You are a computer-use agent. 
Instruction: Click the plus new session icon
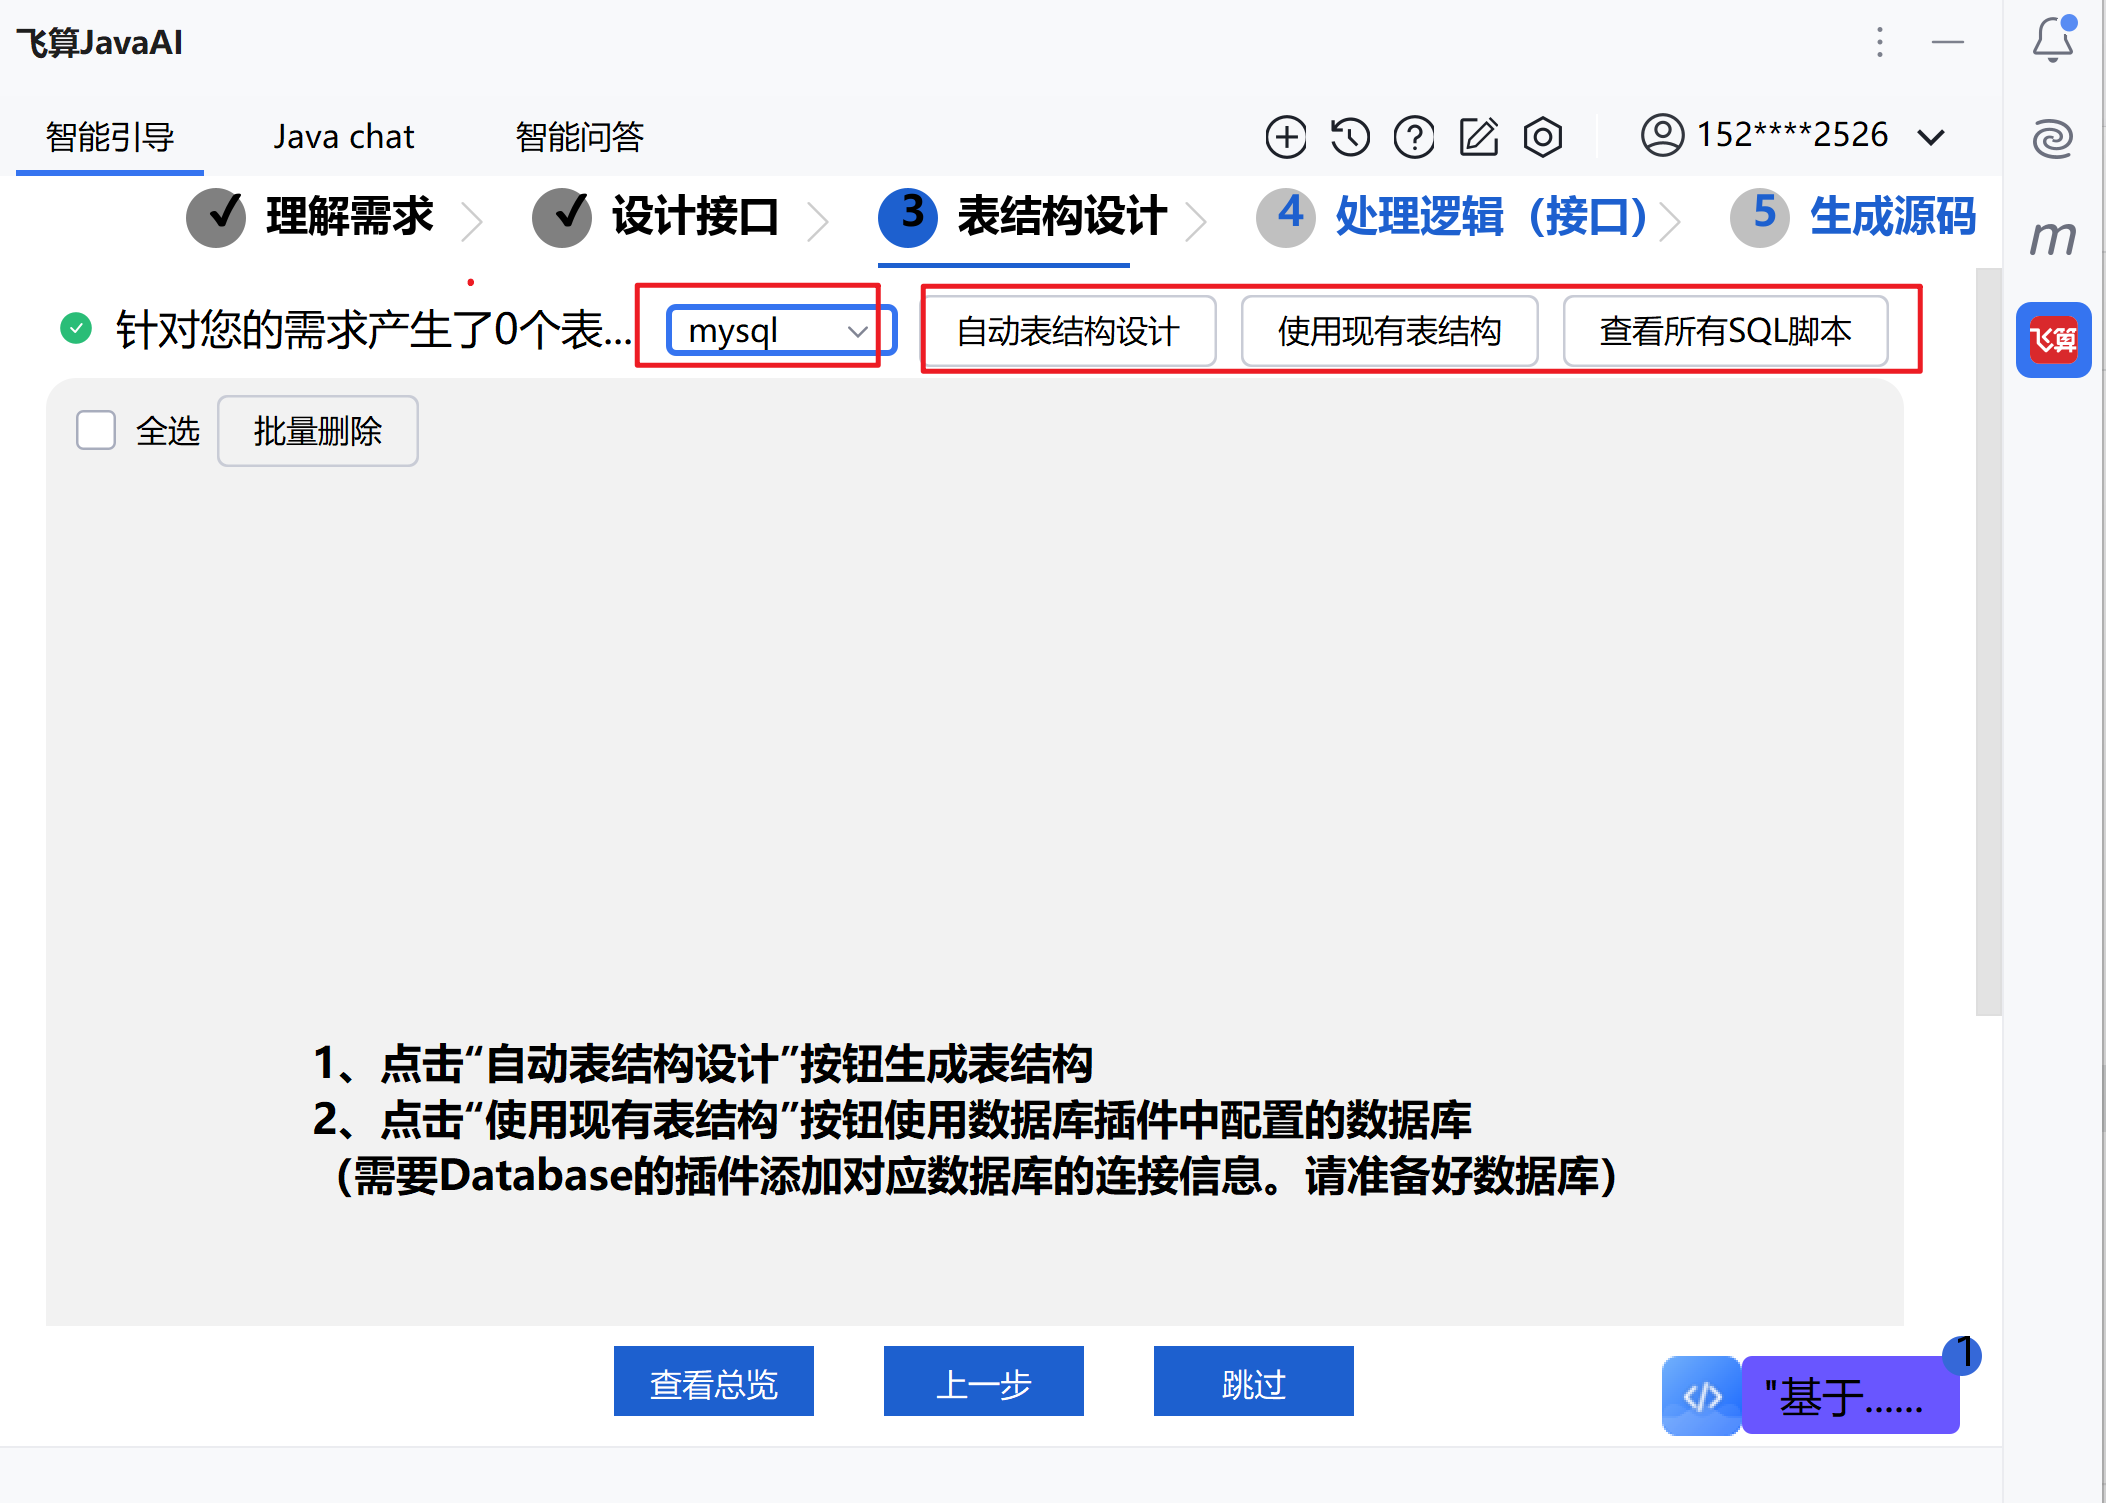point(1286,137)
